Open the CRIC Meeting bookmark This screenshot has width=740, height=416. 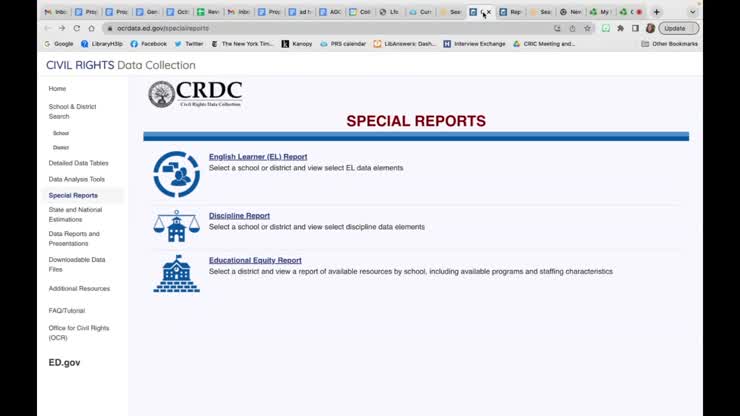tap(544, 44)
